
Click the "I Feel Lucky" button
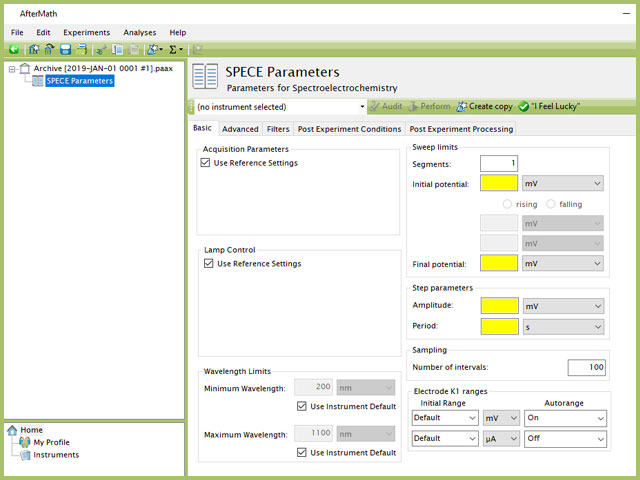(x=549, y=107)
